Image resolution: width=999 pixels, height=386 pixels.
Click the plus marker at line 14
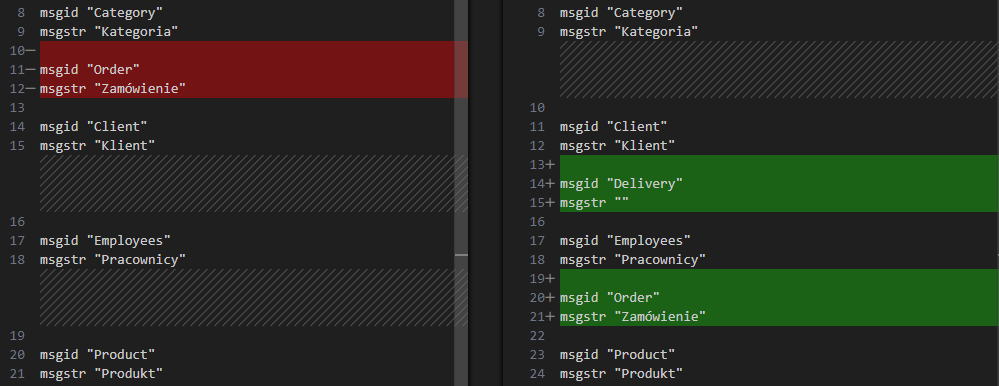pos(550,183)
